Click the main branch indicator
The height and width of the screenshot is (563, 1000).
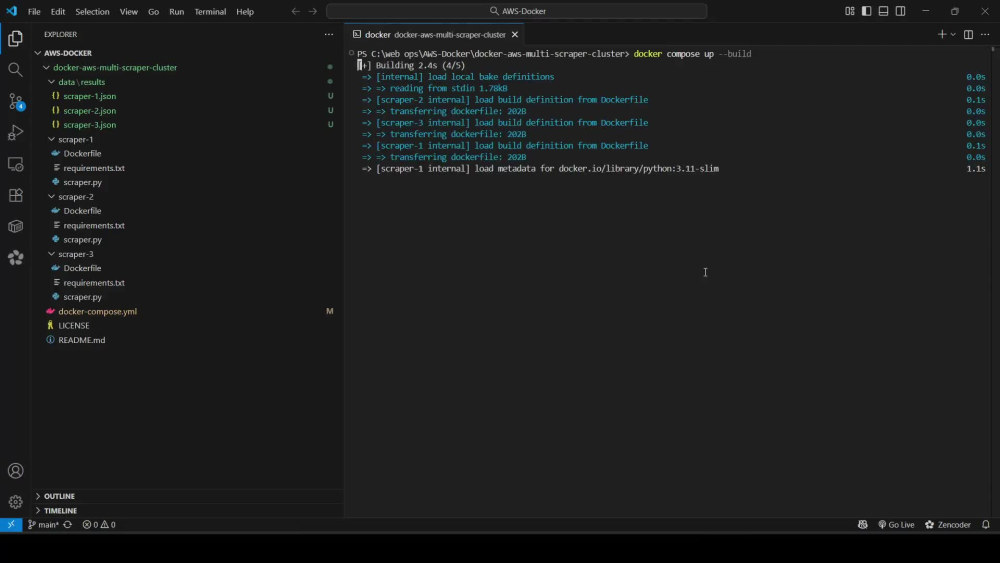[43, 525]
